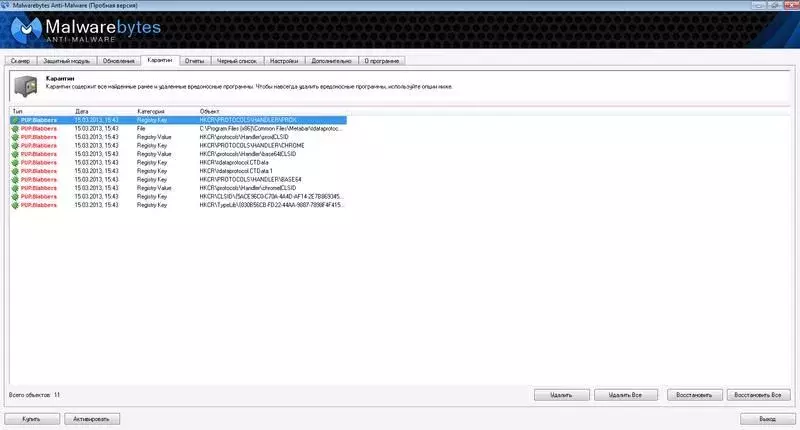
Task: Click bug icon of the CTData row
Action: pos(15,163)
